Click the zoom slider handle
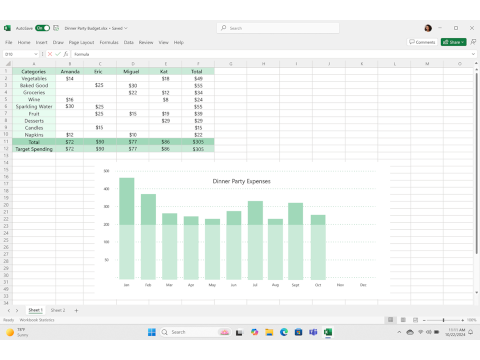 443,320
